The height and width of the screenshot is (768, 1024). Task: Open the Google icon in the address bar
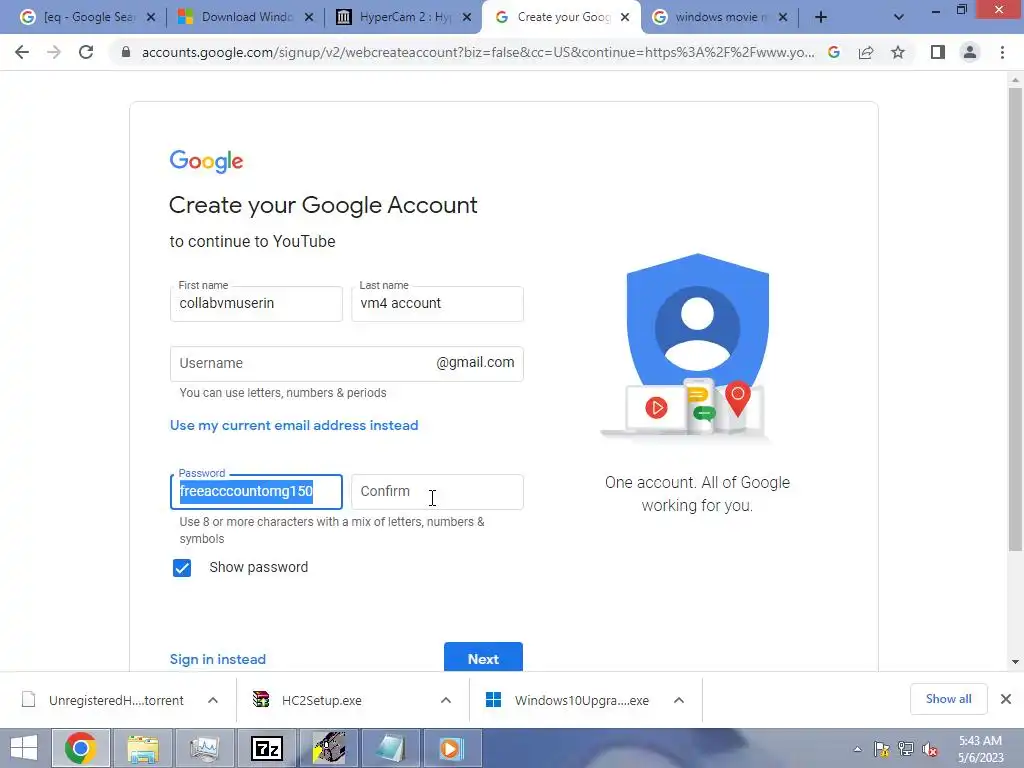click(834, 52)
